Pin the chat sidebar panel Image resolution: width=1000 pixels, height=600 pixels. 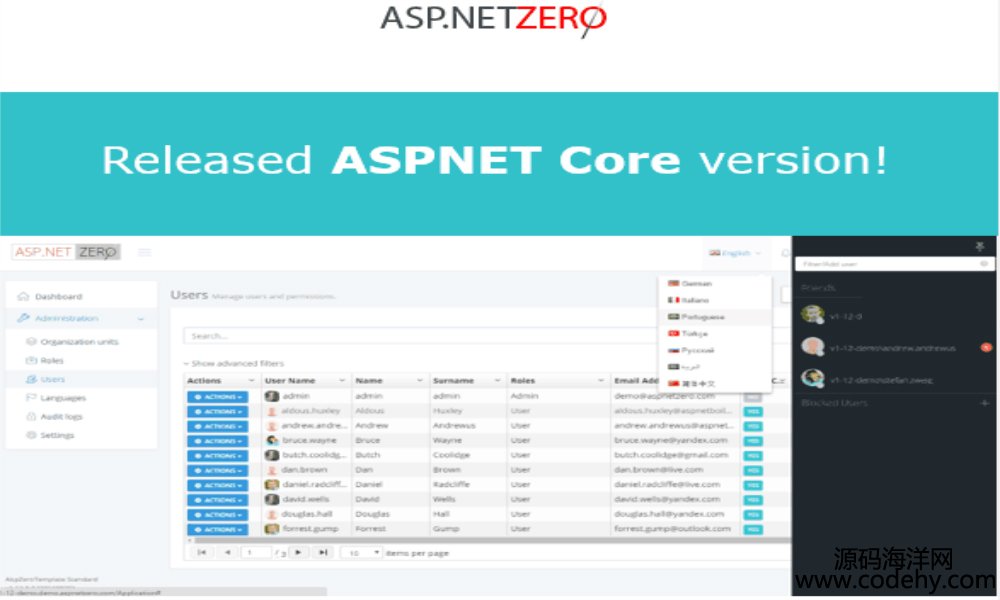980,246
